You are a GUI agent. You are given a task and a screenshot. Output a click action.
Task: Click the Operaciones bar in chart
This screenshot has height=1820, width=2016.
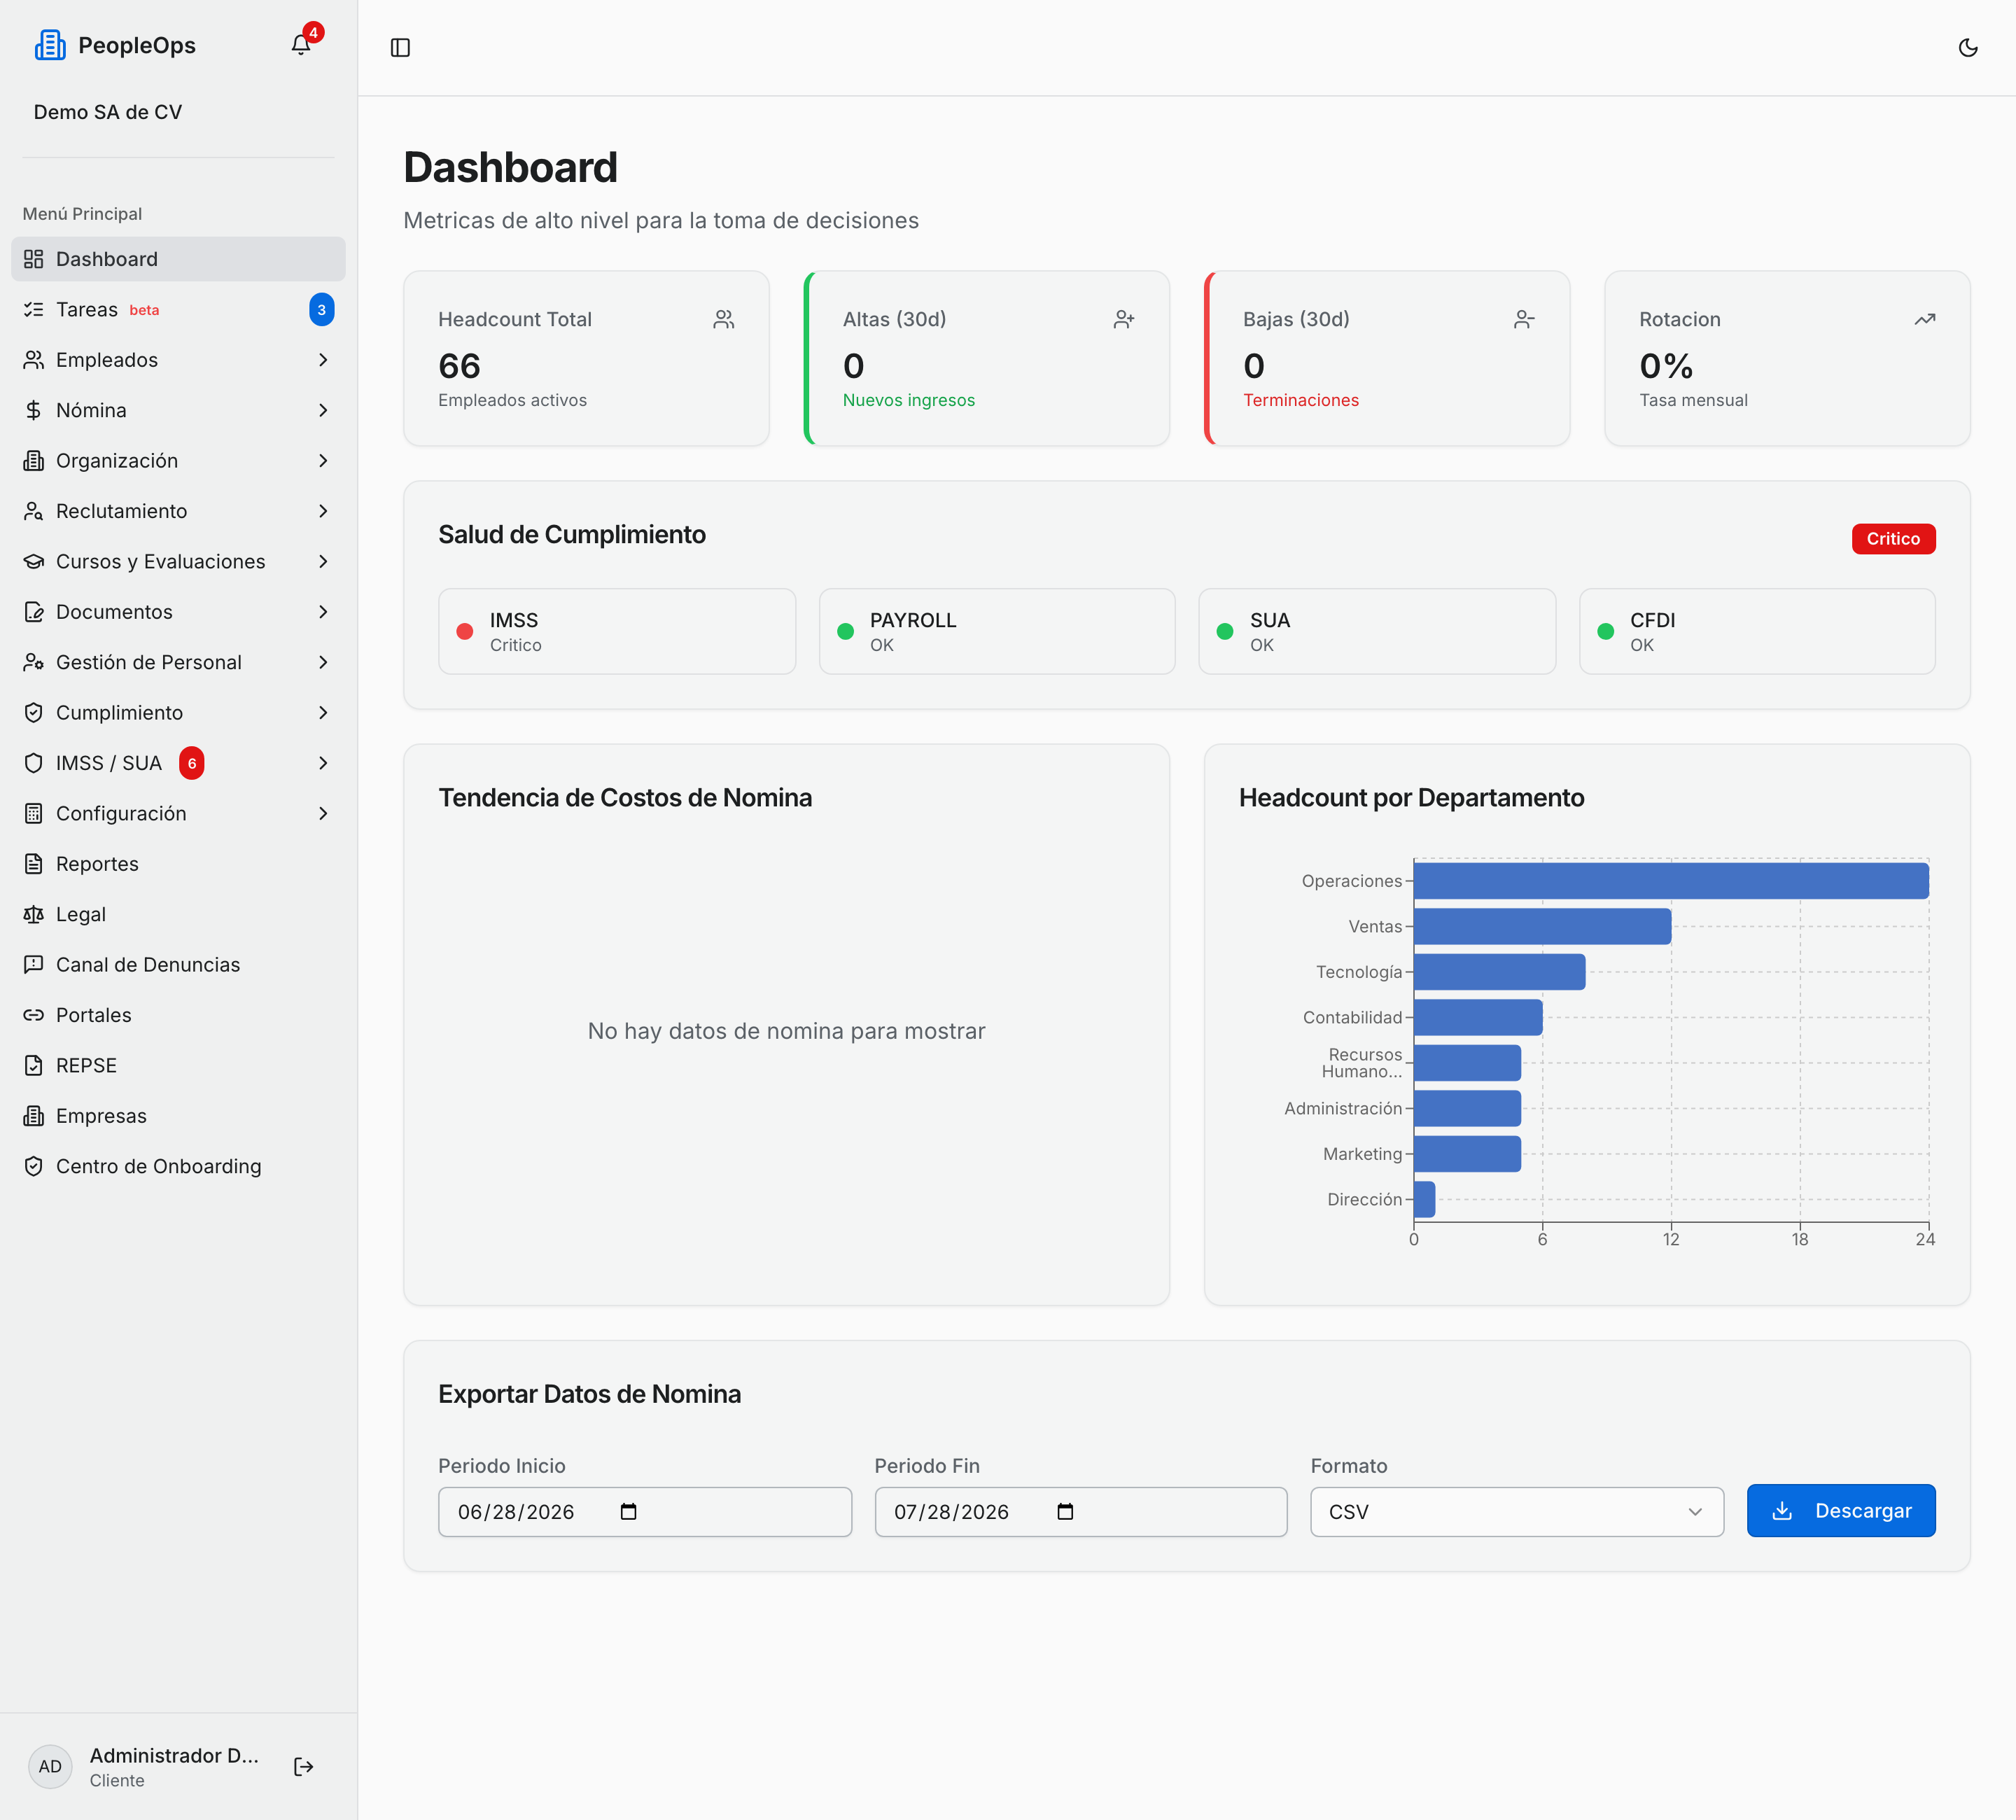click(1670, 881)
